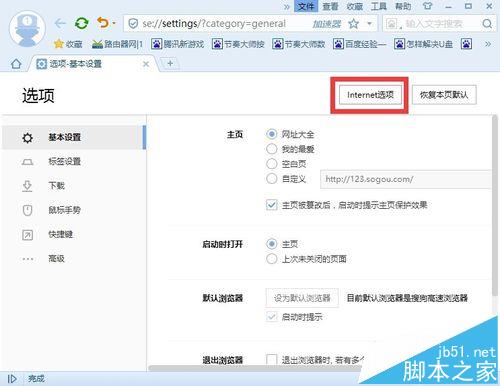Select 我的最爱 as homepage
500x386 pixels.
(x=272, y=149)
